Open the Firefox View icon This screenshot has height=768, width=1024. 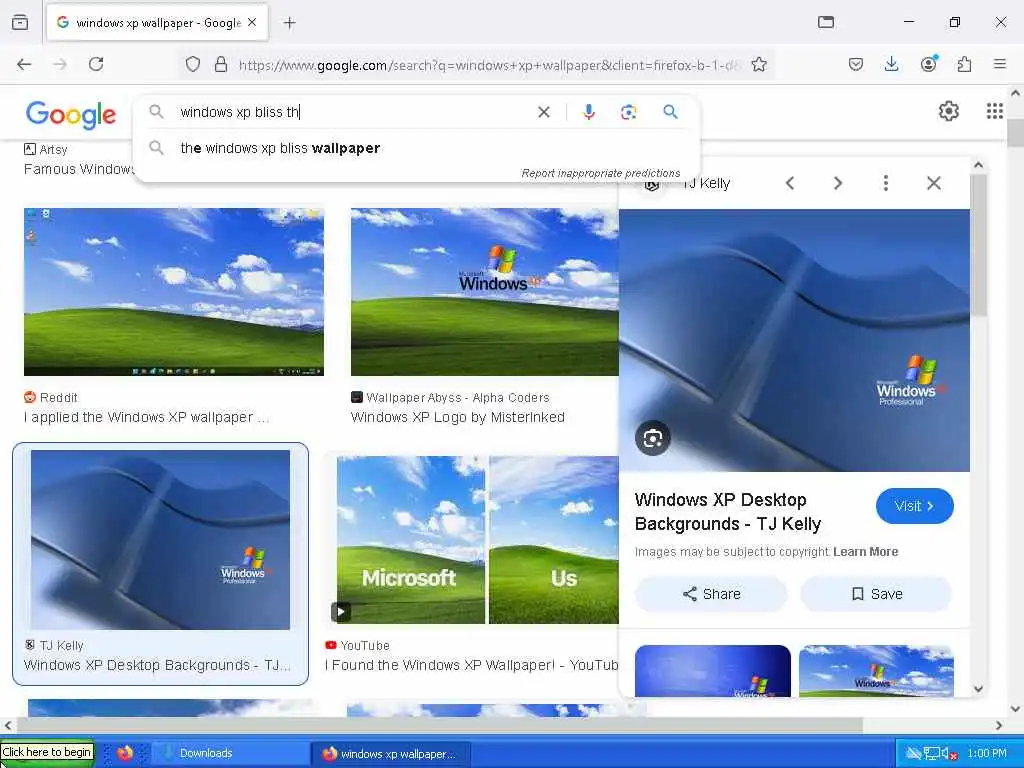tap(20, 22)
